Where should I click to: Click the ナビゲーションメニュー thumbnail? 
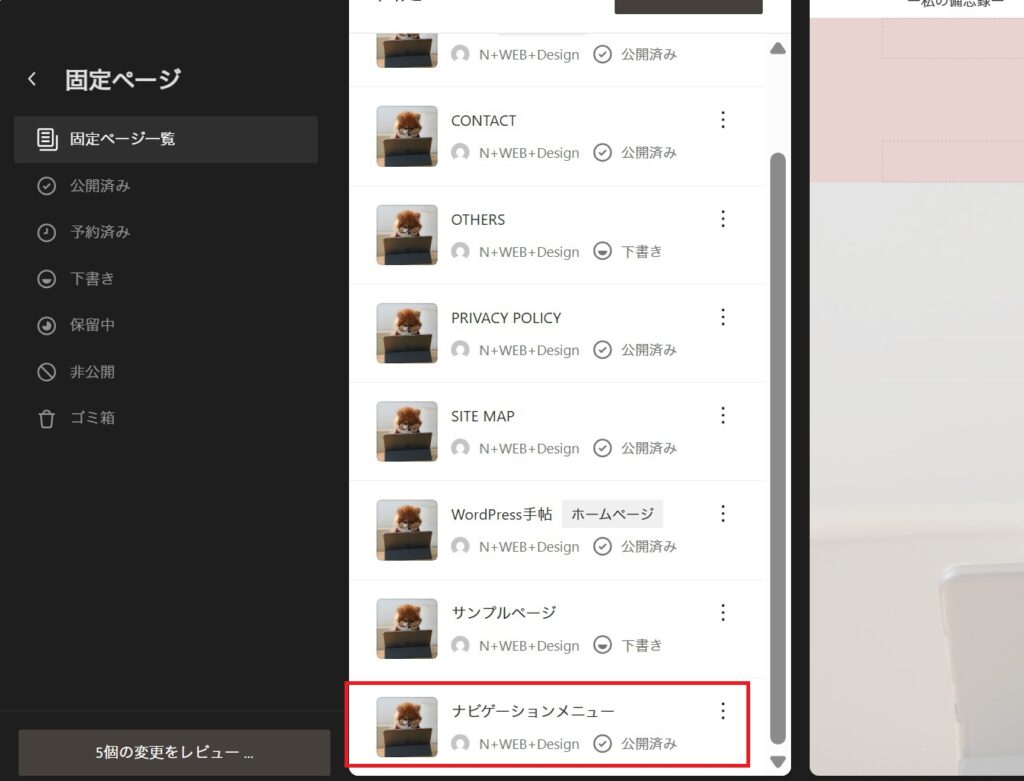(407, 727)
